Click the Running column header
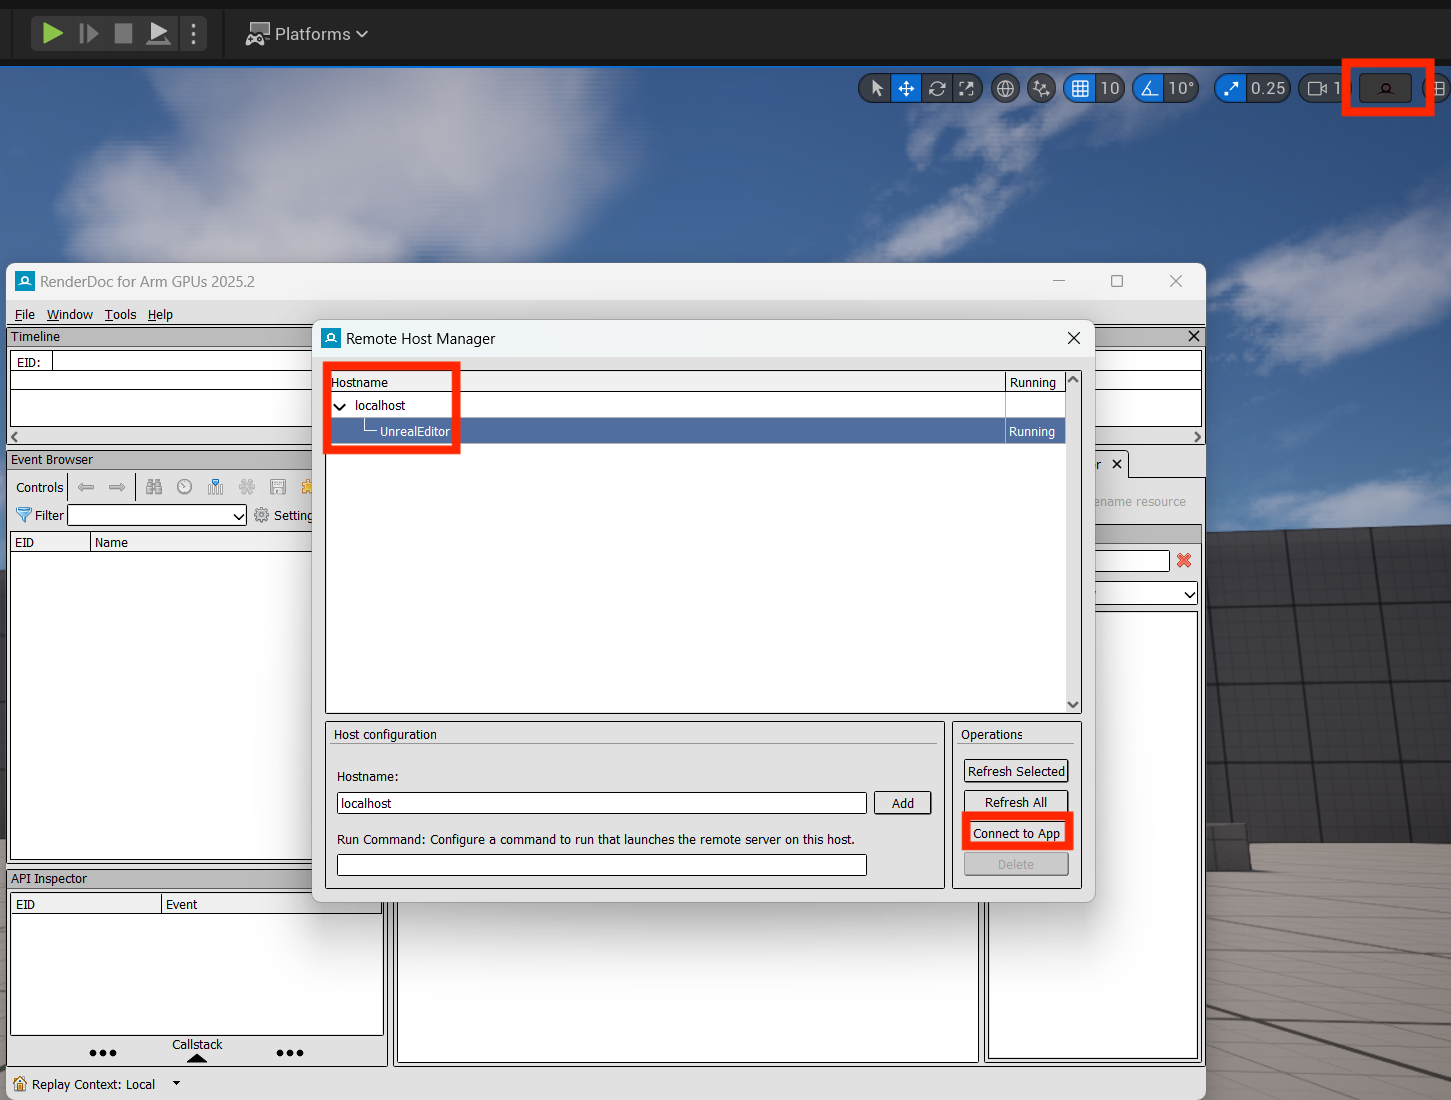Screen dimensions: 1451x1100 point(1035,382)
